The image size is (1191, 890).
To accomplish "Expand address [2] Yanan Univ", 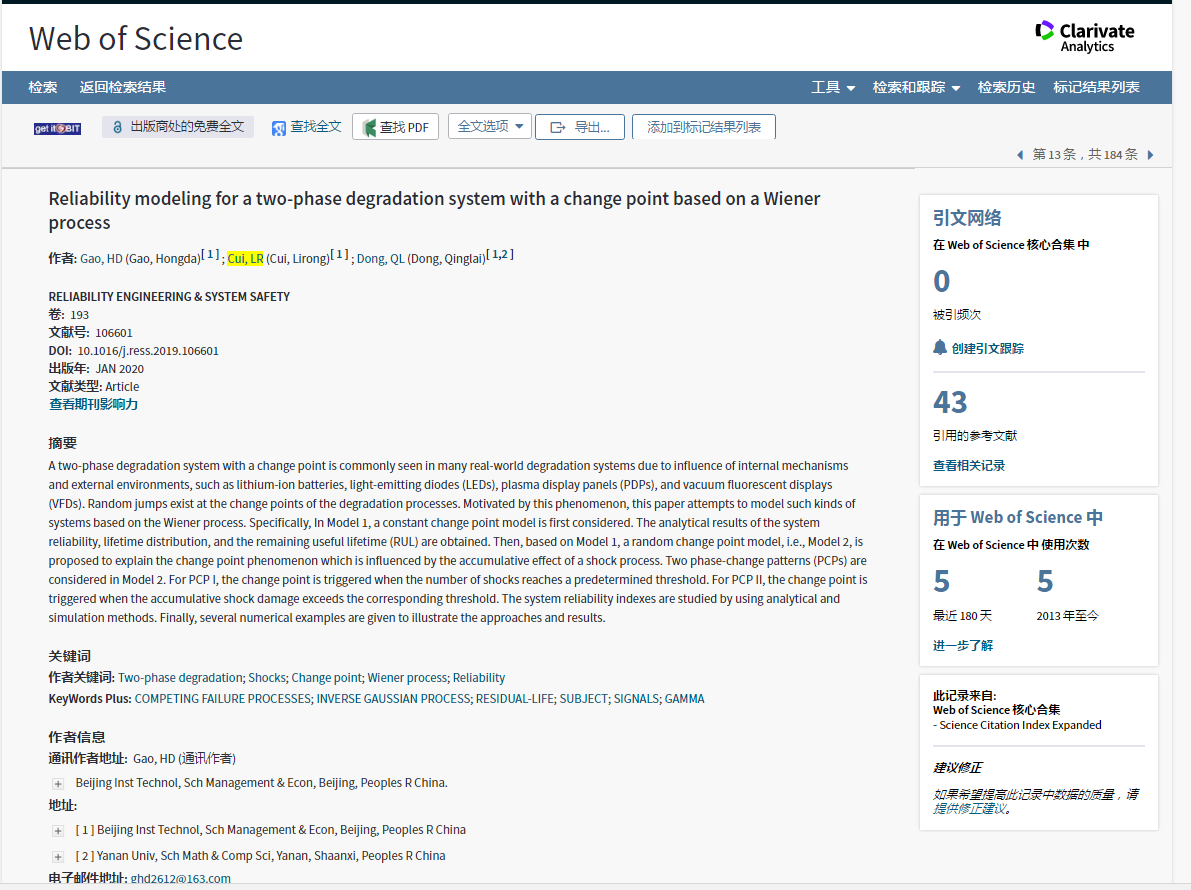I will coord(58,857).
